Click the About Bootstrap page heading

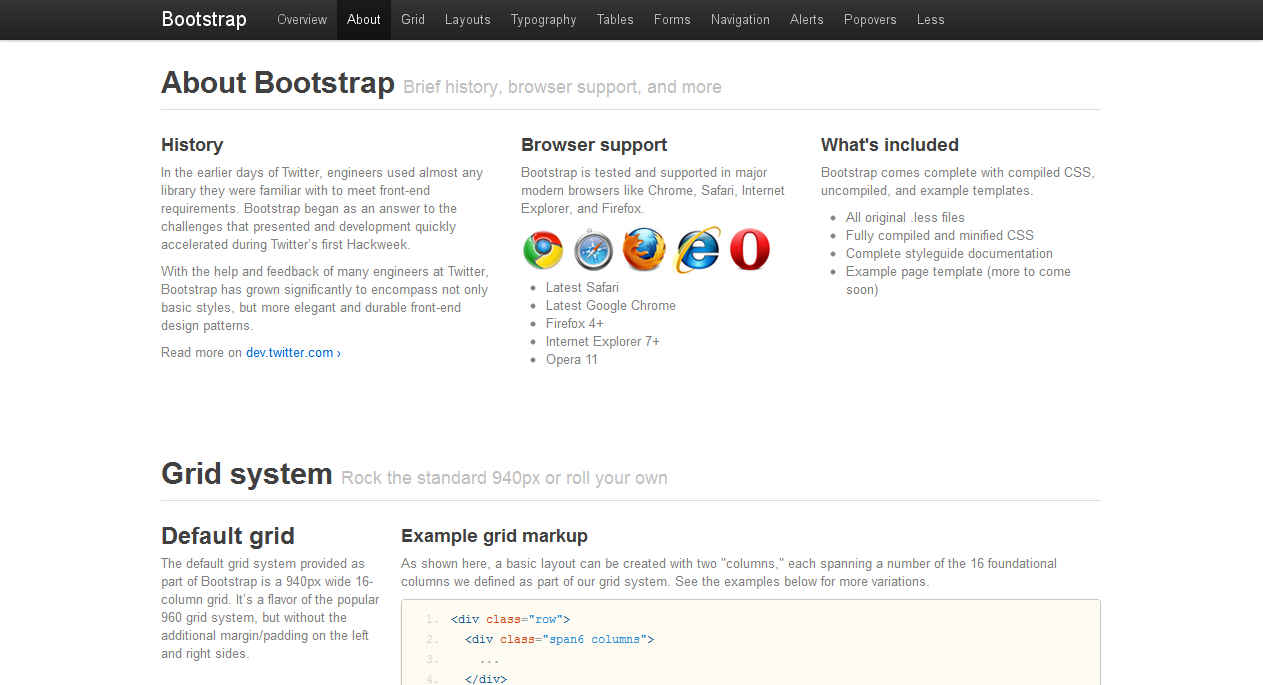278,82
